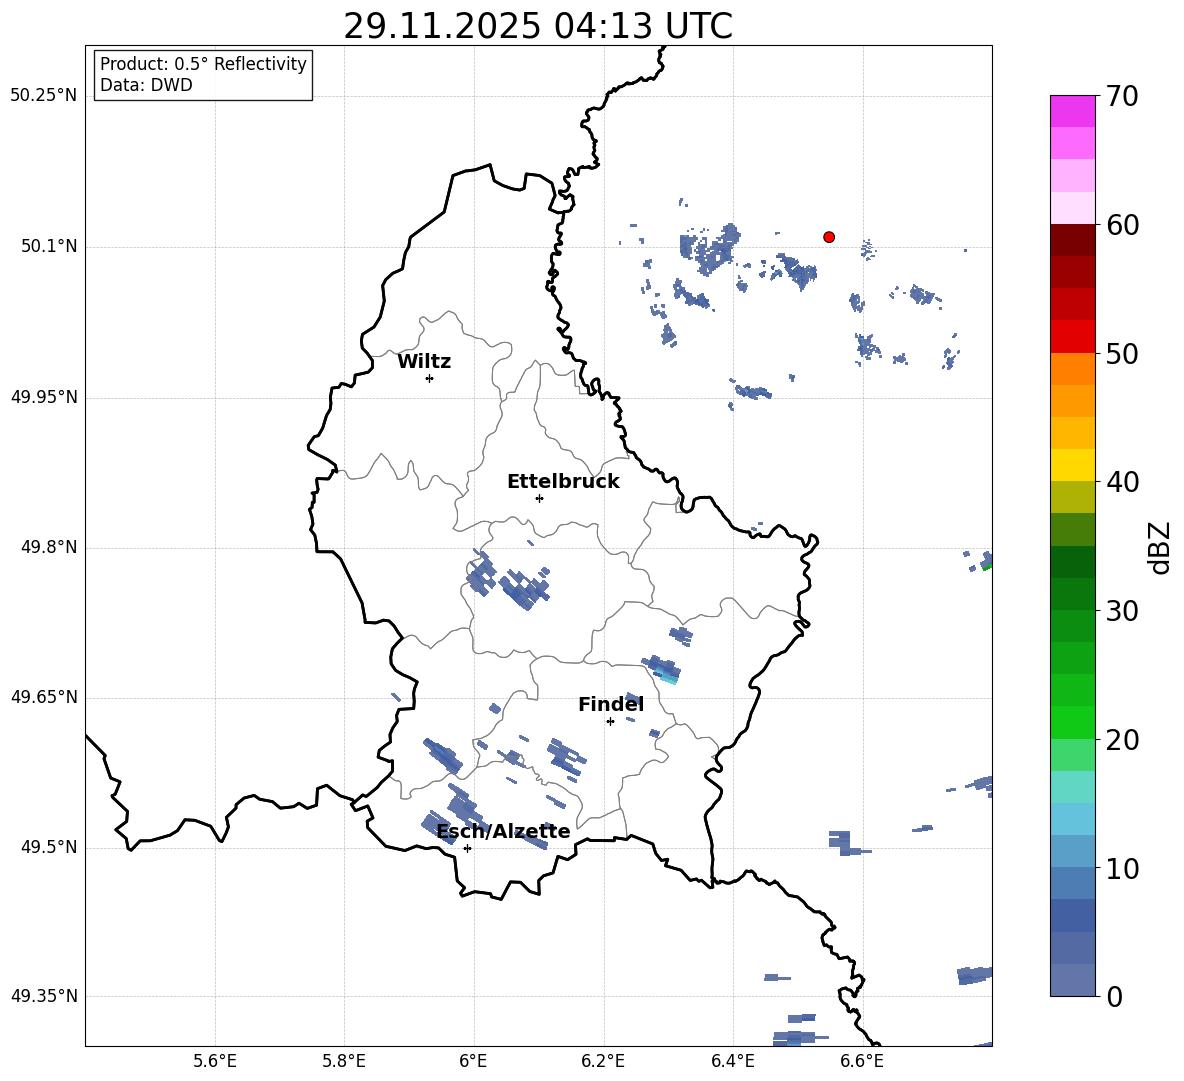Click the 6.4°E longitude label
The image size is (1184, 1081).
732,1061
